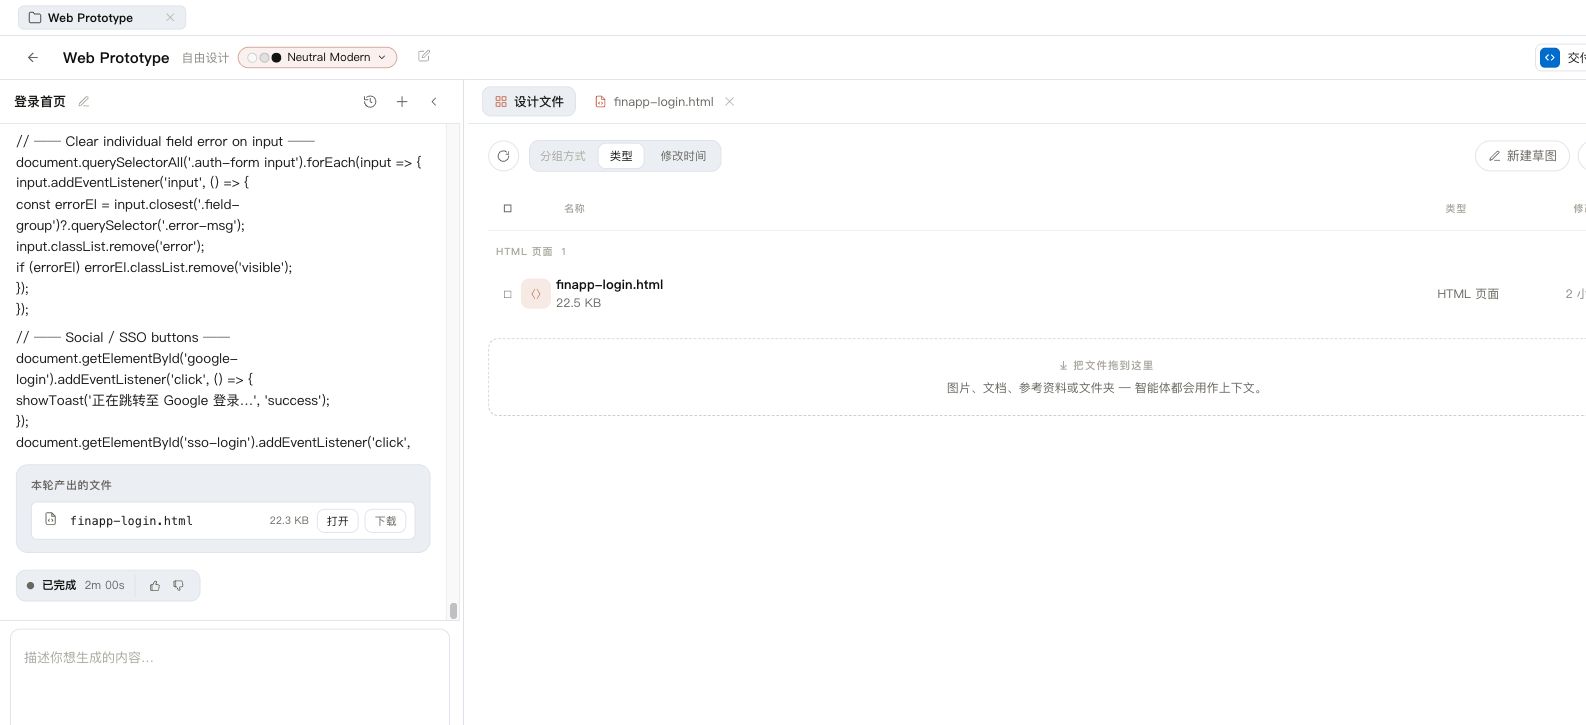1586x725 pixels.
Task: Click the edit note icon beside Neutral Modern
Action: [424, 57]
